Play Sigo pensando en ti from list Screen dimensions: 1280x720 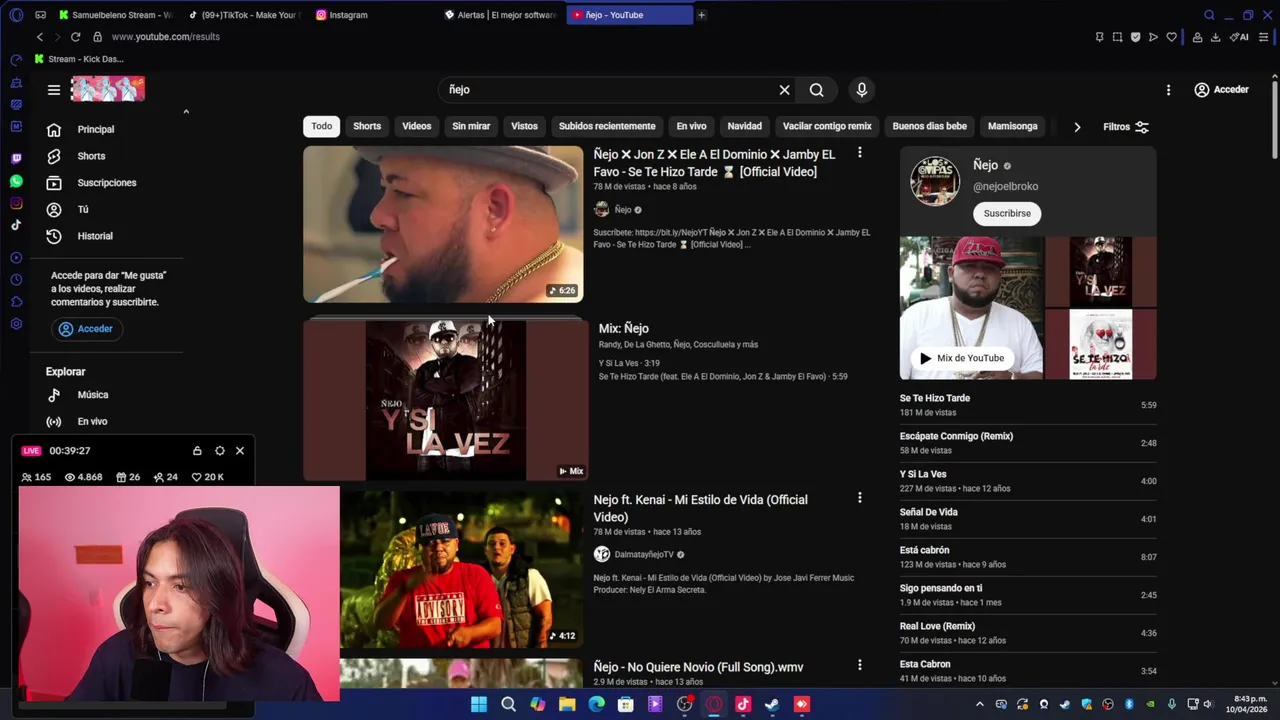pos(1028,595)
